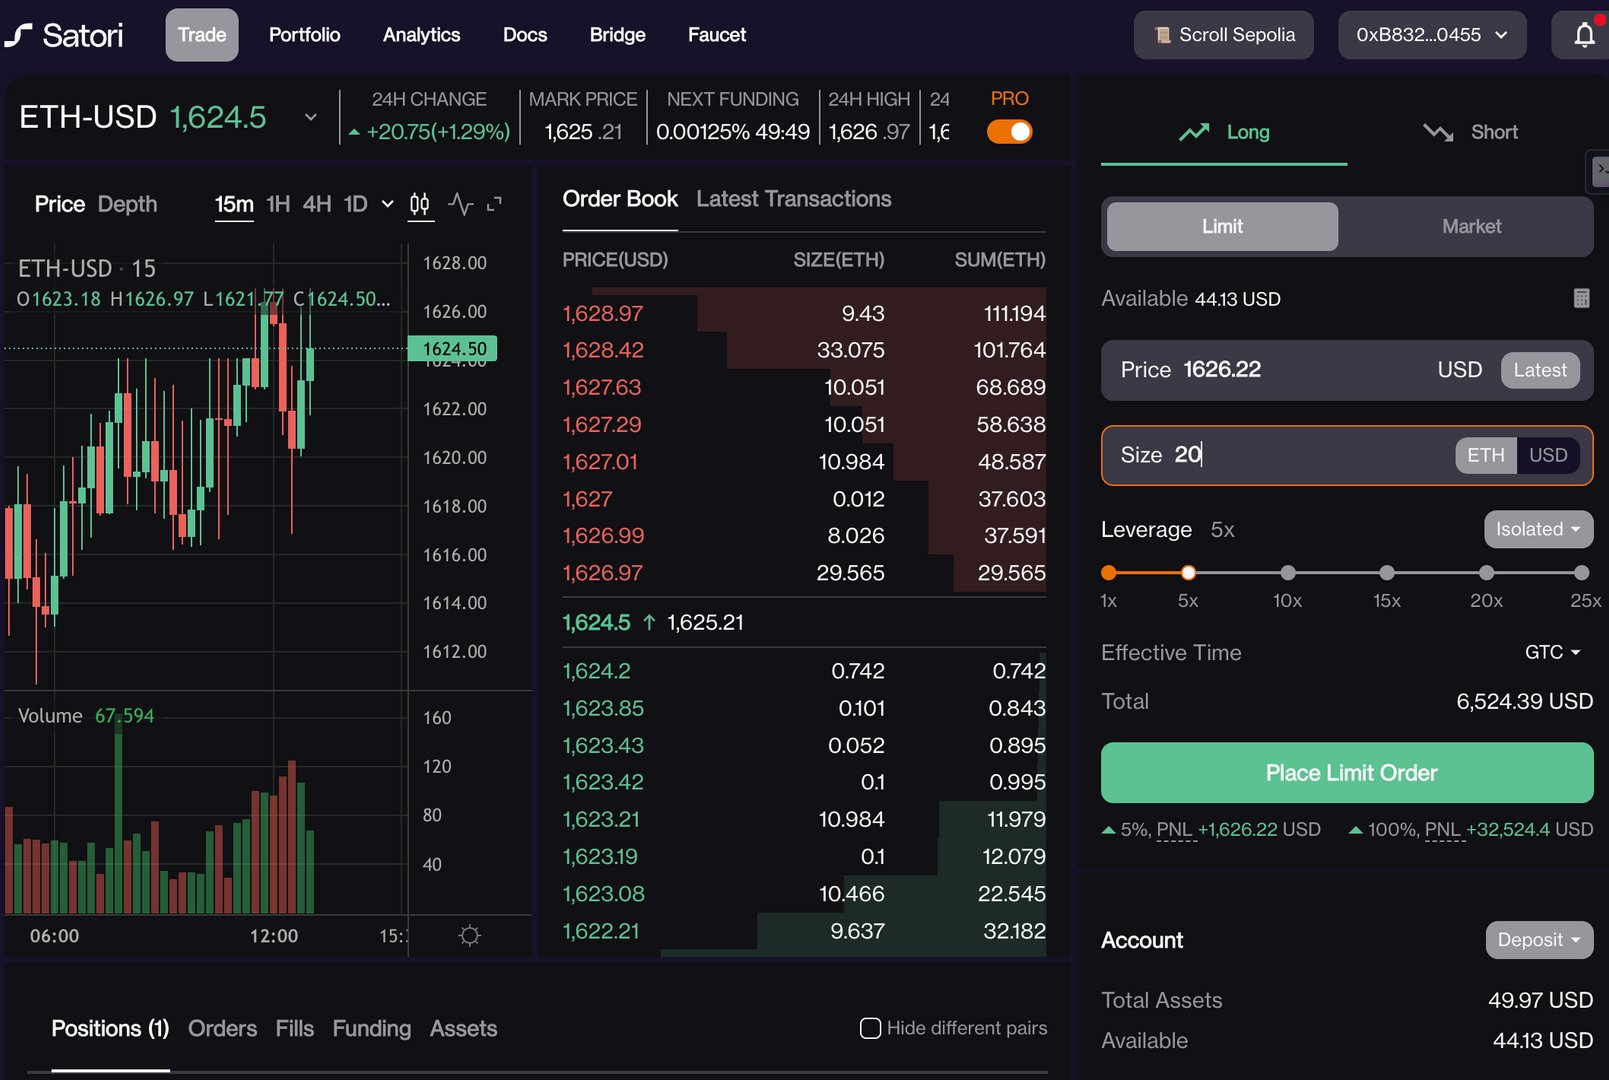Open the candlestick chart type icon
Screen dimensions: 1609x1080
[x=420, y=204]
